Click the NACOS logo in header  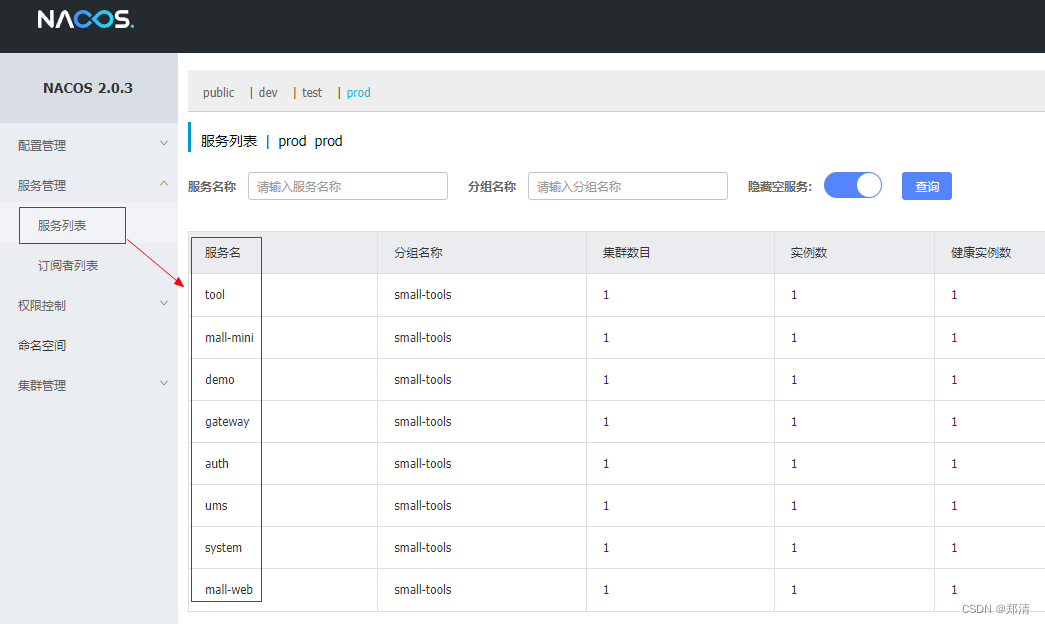[85, 19]
